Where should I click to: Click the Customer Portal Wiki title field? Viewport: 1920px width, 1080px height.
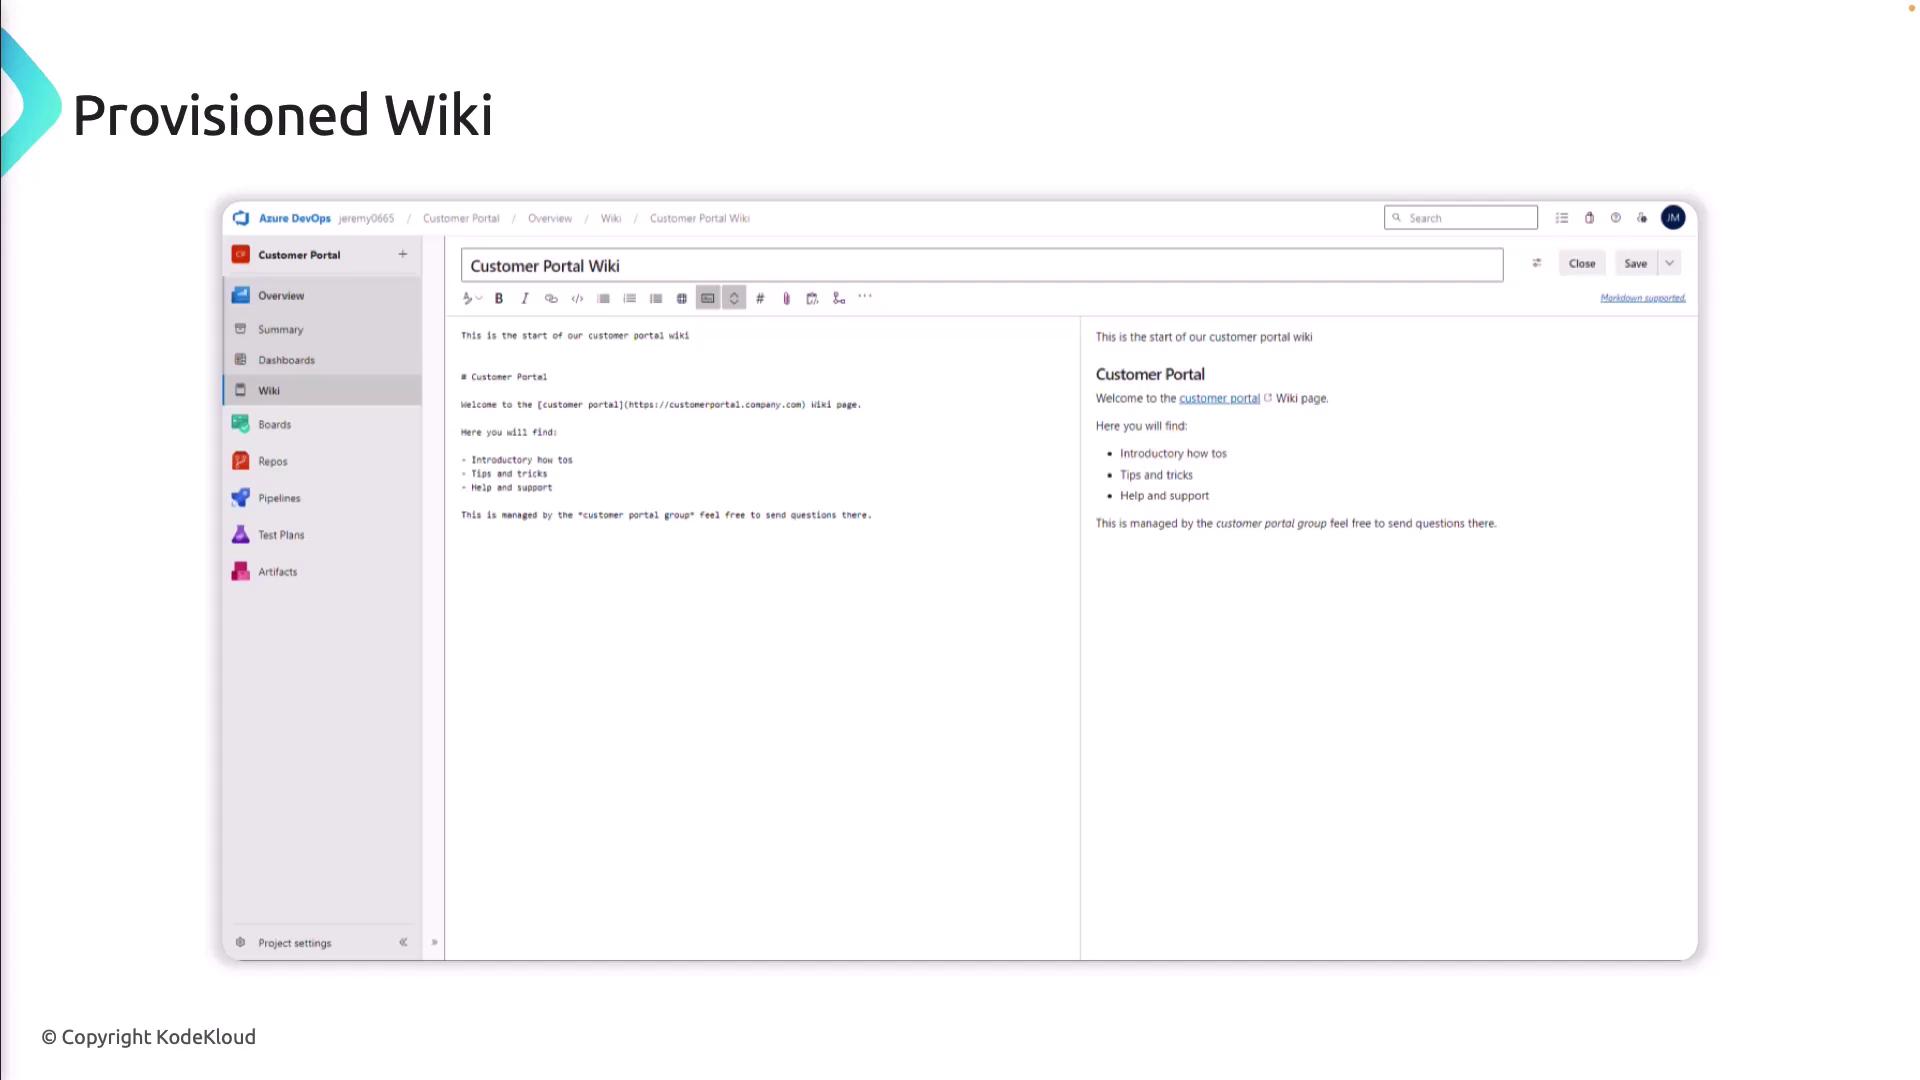[980, 266]
